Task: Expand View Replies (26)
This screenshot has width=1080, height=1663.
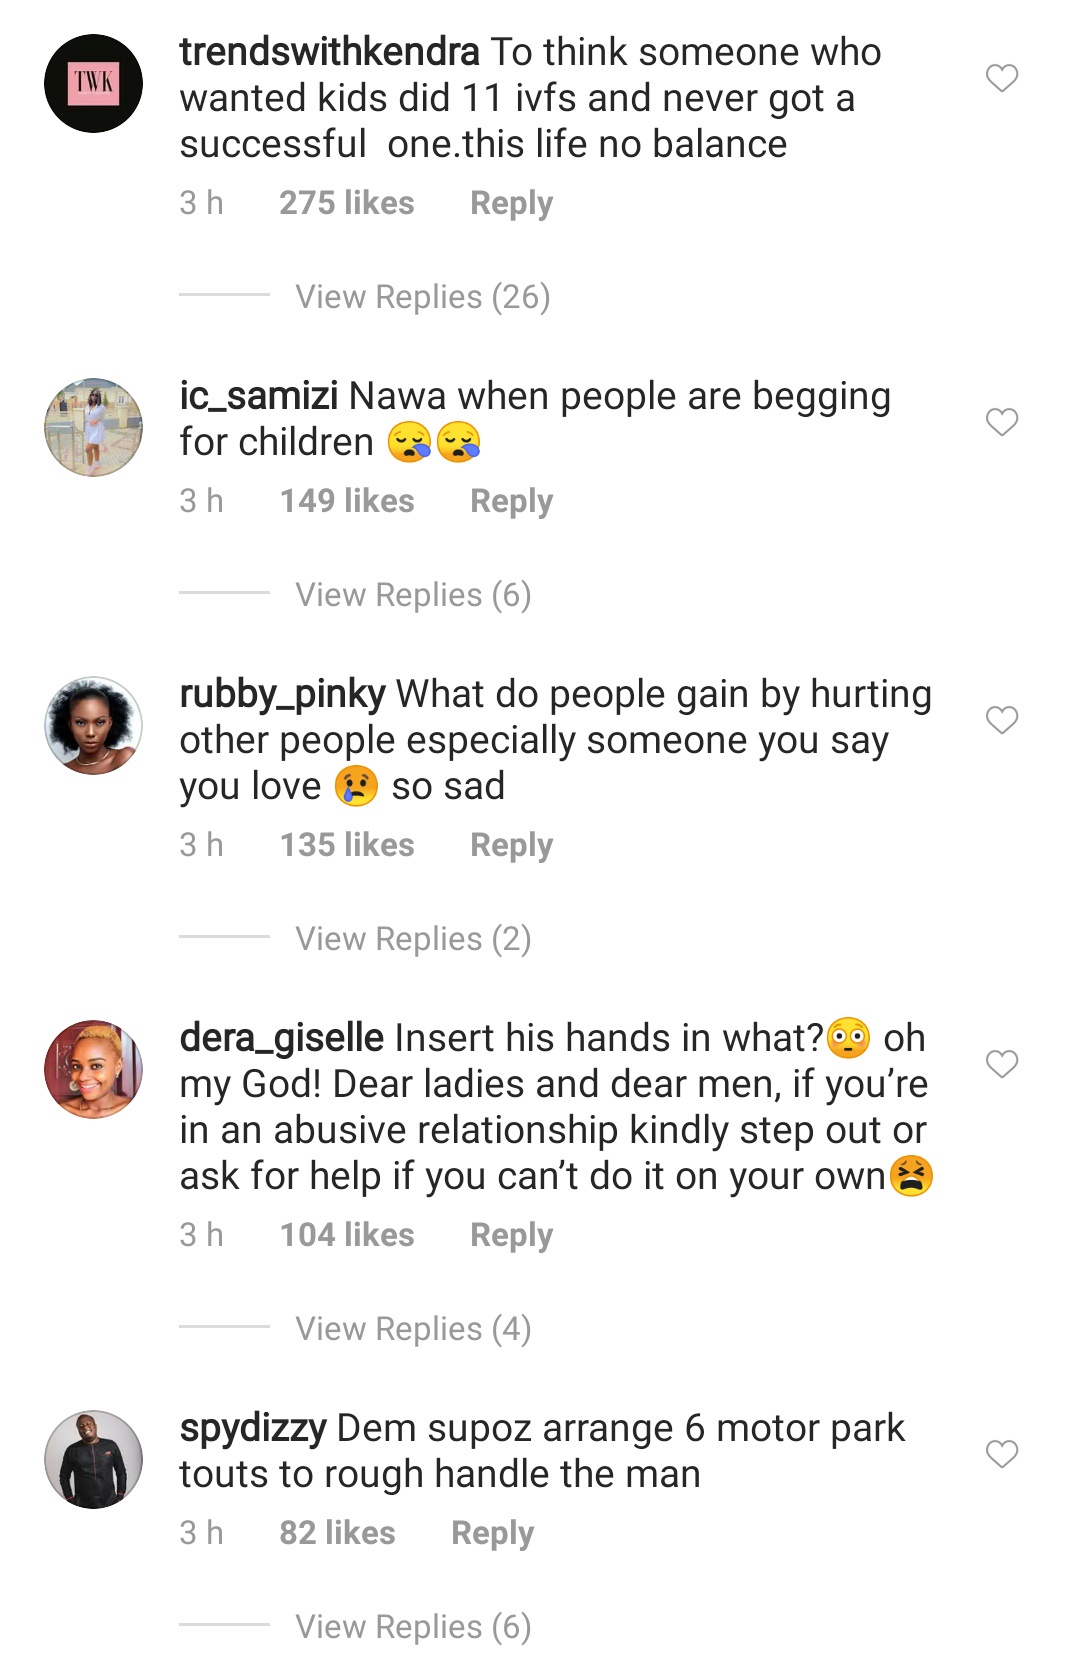Action: [x=422, y=297]
